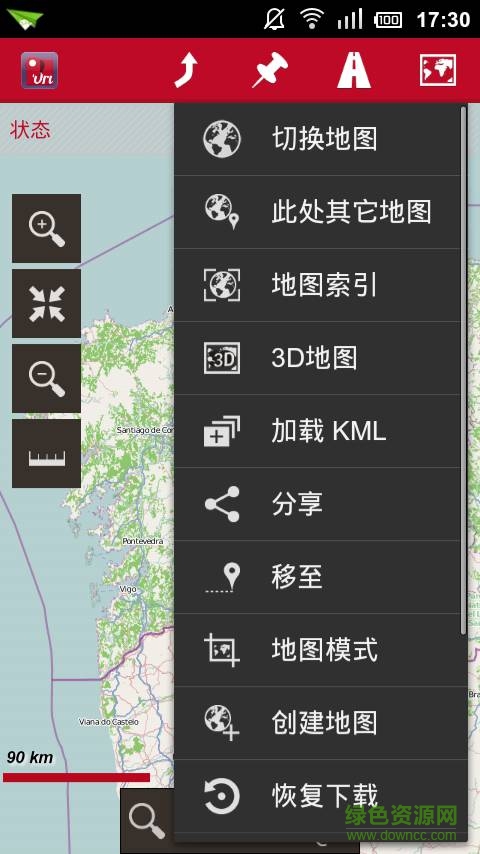Image resolution: width=480 pixels, height=854 pixels.
Task: Tap the zoom out magnifier button
Action: [x=46, y=378]
